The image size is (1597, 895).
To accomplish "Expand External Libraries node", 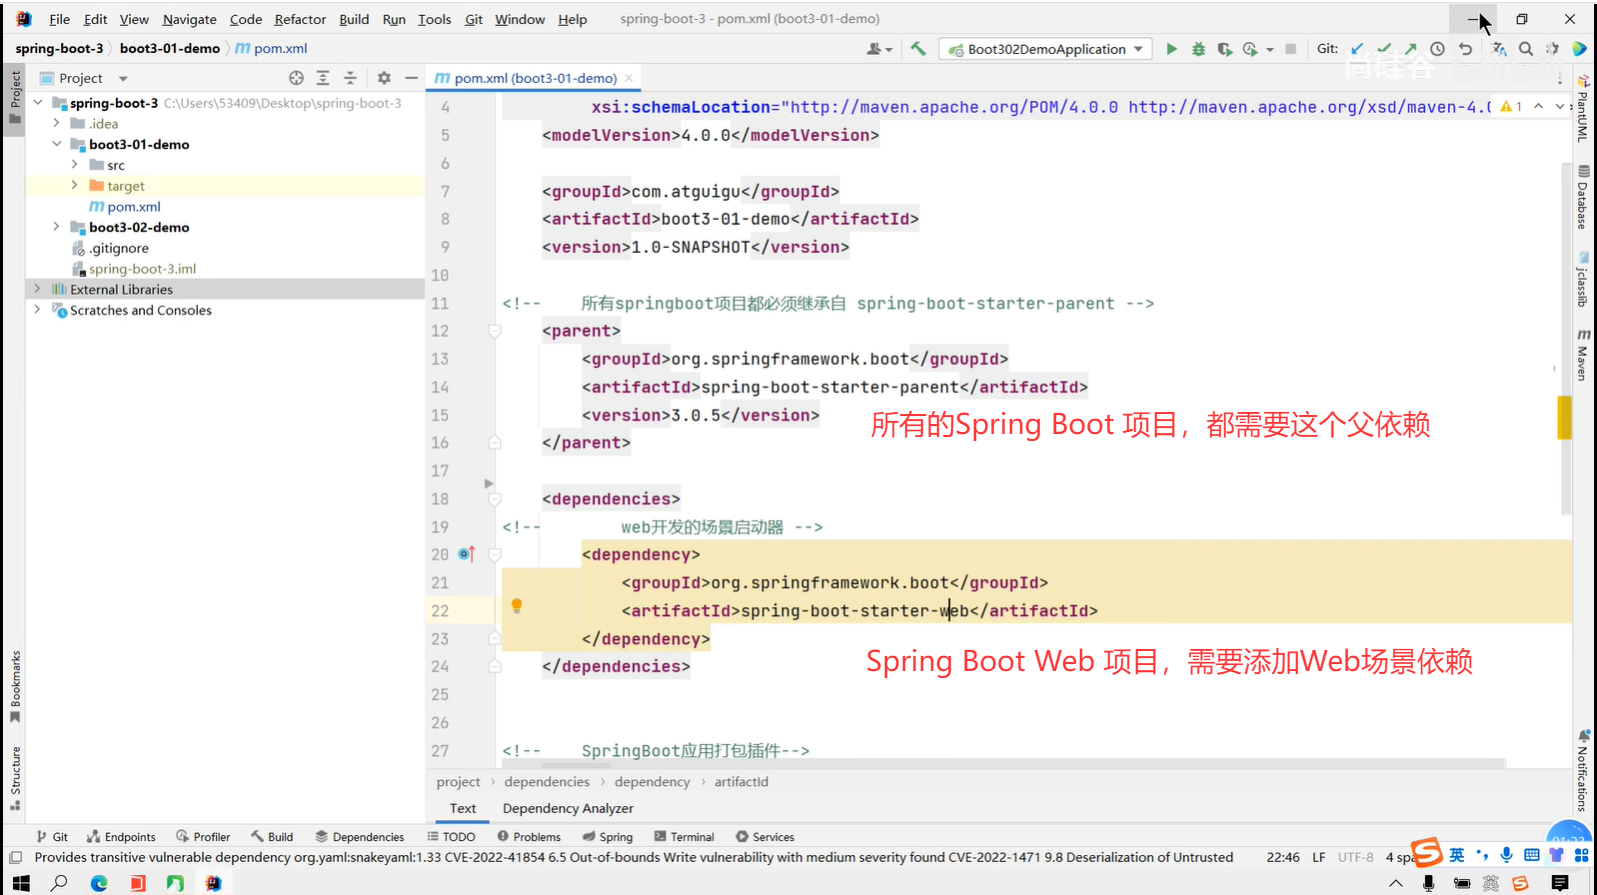I will tap(38, 289).
